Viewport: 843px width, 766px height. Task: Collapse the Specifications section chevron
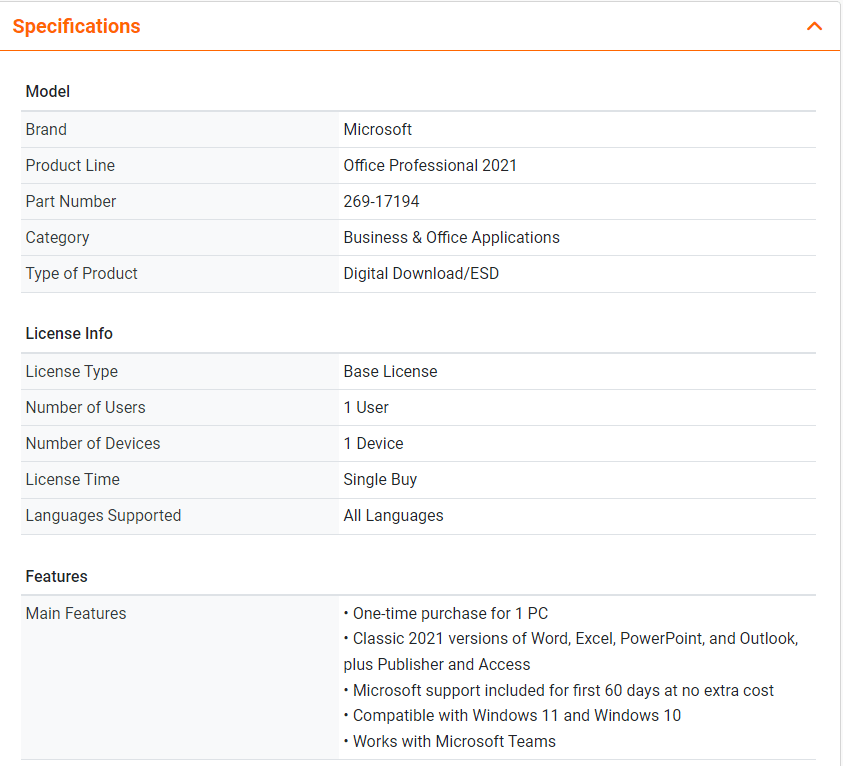814,26
